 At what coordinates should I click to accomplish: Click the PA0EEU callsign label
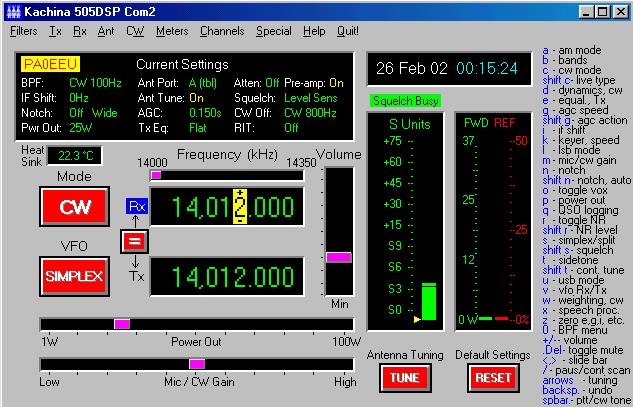[x=50, y=64]
